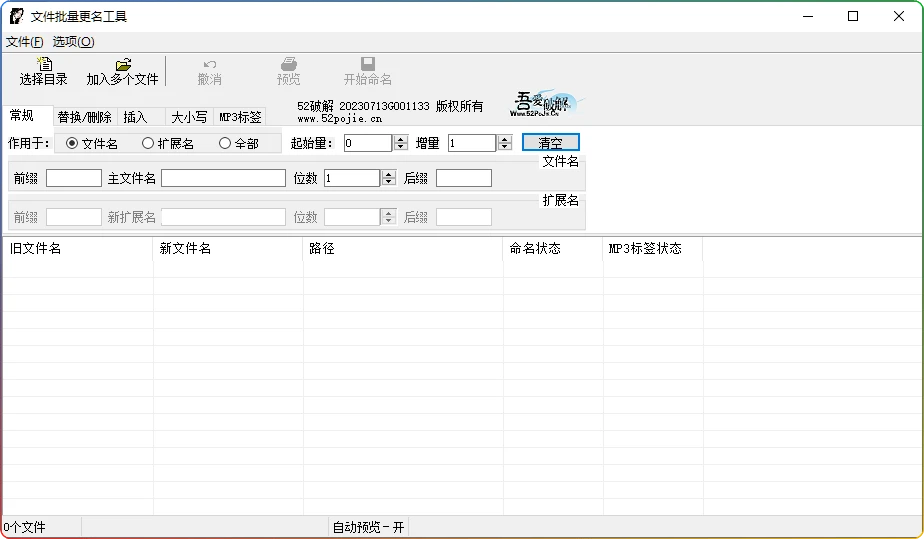Increase the 增量 value with the up arrow
This screenshot has width=924, height=539.
504,139
